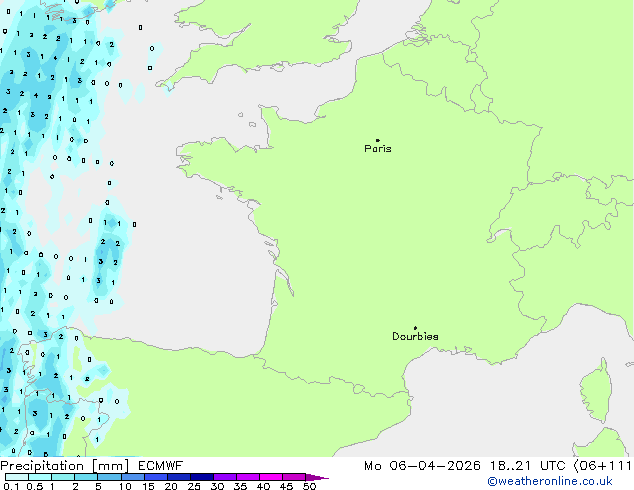634x490 pixels.
Task: Click the Dourbies city label
Action: click(415, 336)
